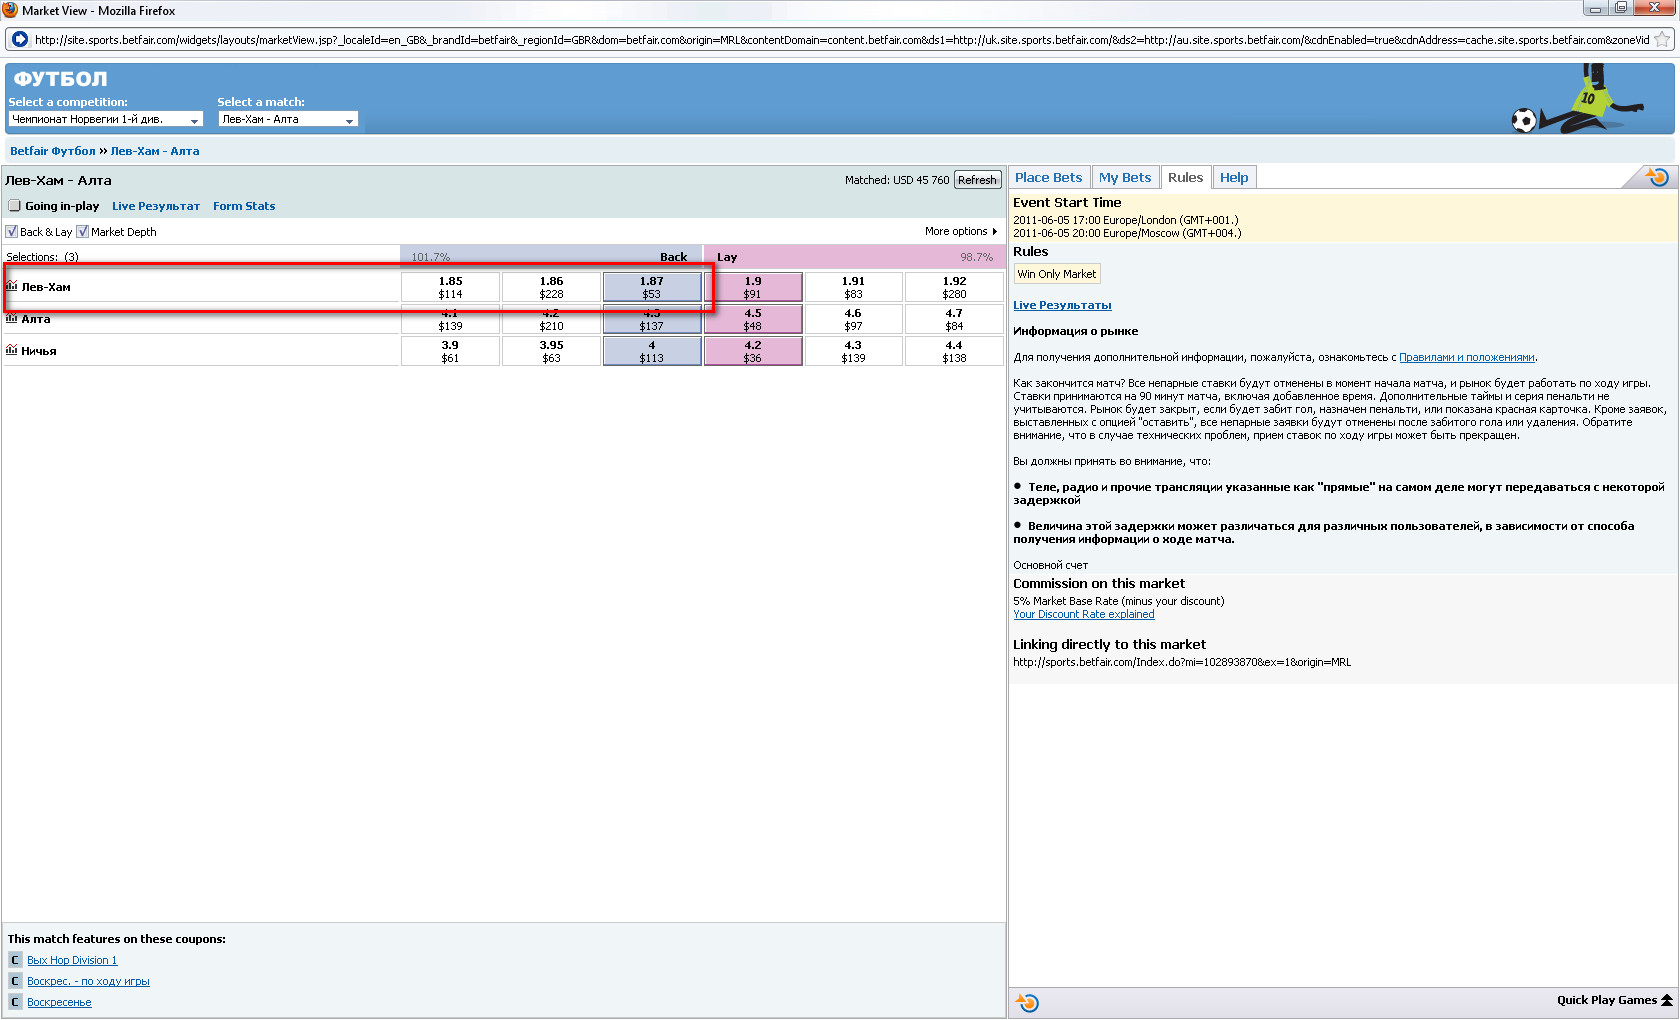Lay Лев-Хам at odds 1.92
Viewport: 1680px width, 1020px height.
click(954, 287)
